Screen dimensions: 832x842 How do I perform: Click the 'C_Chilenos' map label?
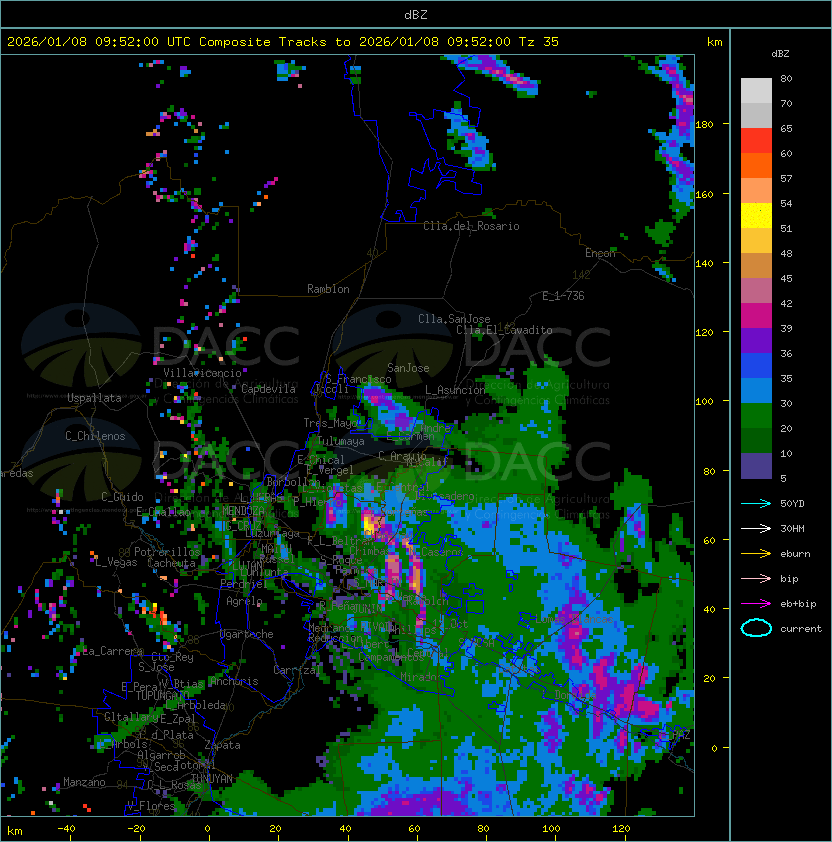click(95, 436)
